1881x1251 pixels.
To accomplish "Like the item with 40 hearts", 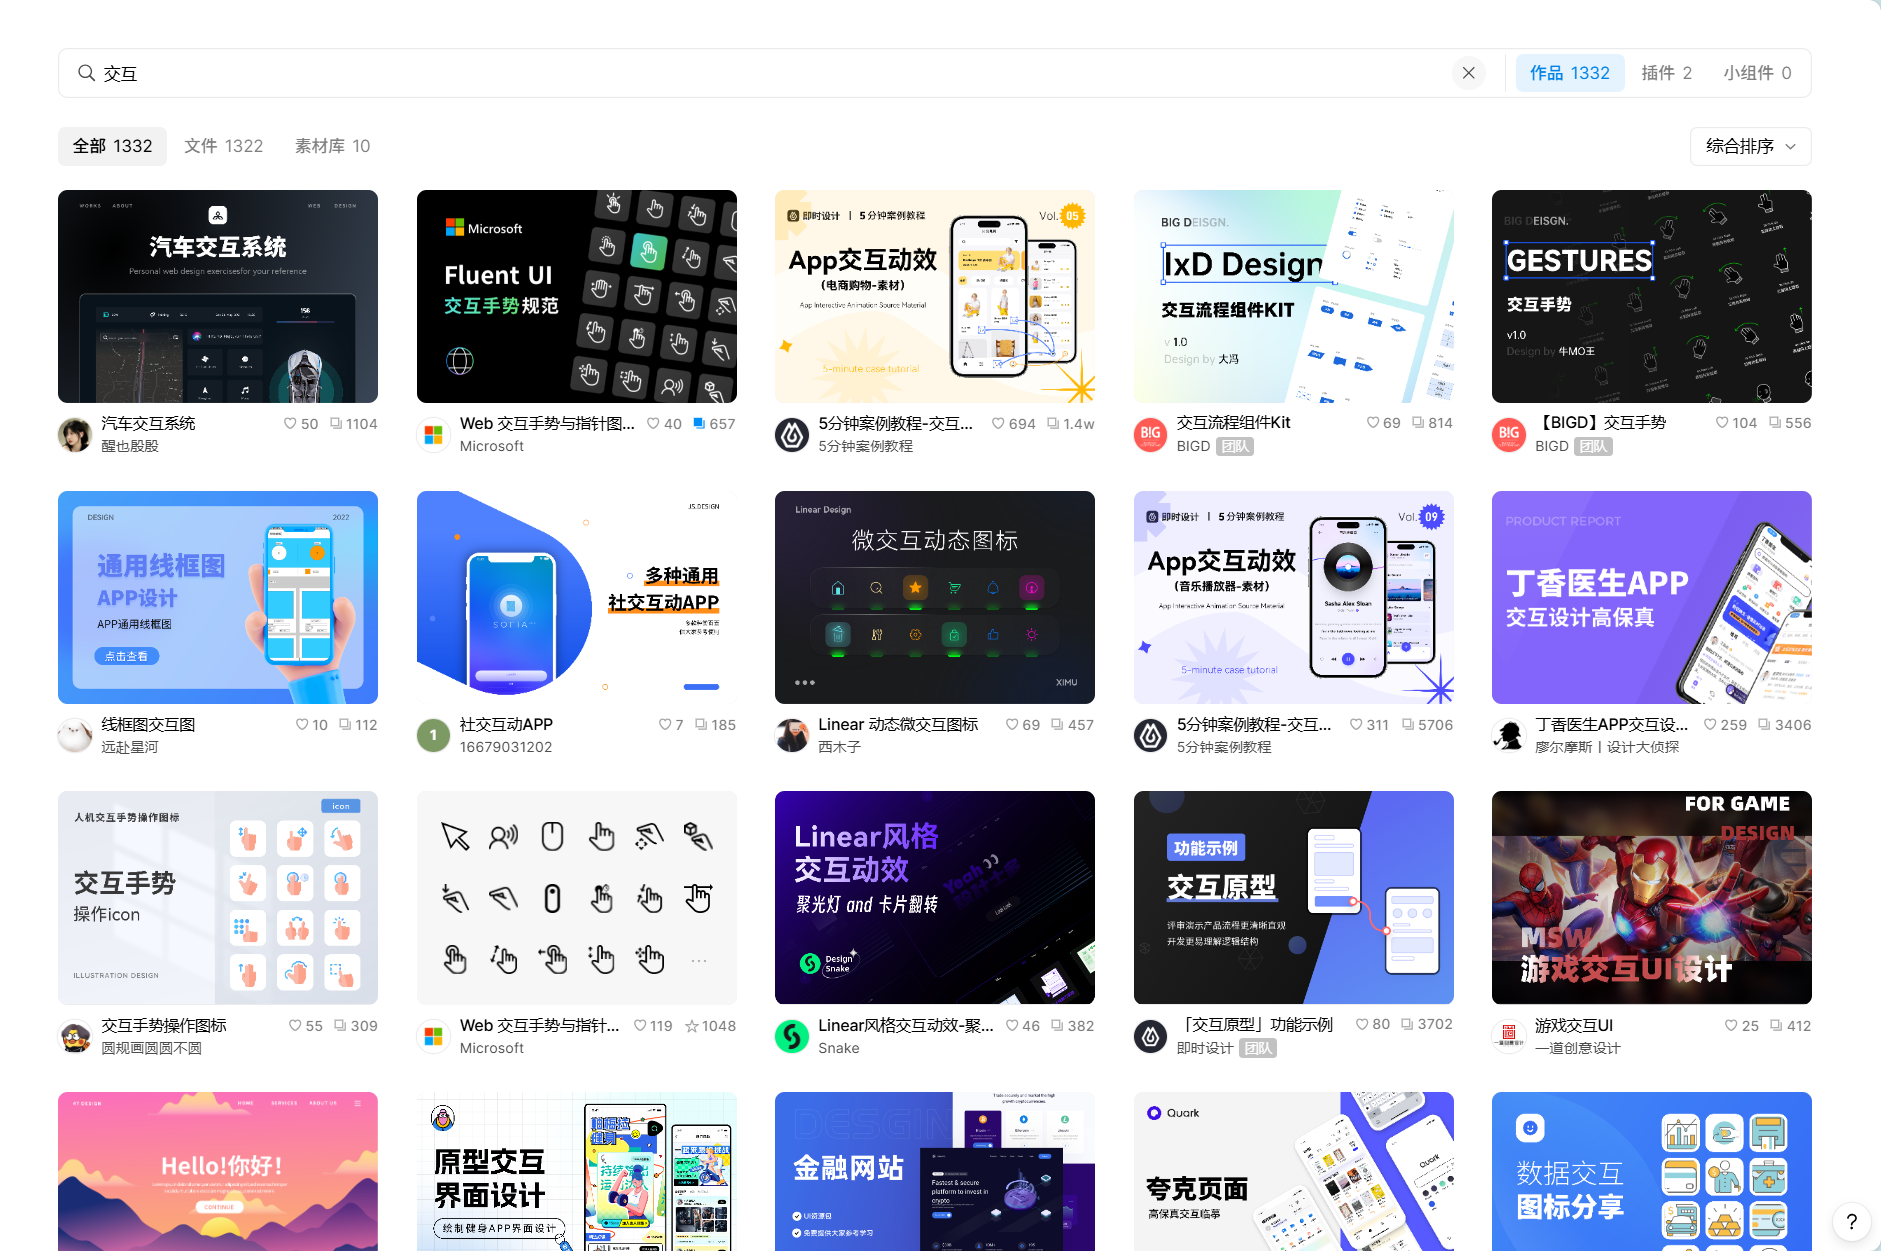I will tap(653, 424).
